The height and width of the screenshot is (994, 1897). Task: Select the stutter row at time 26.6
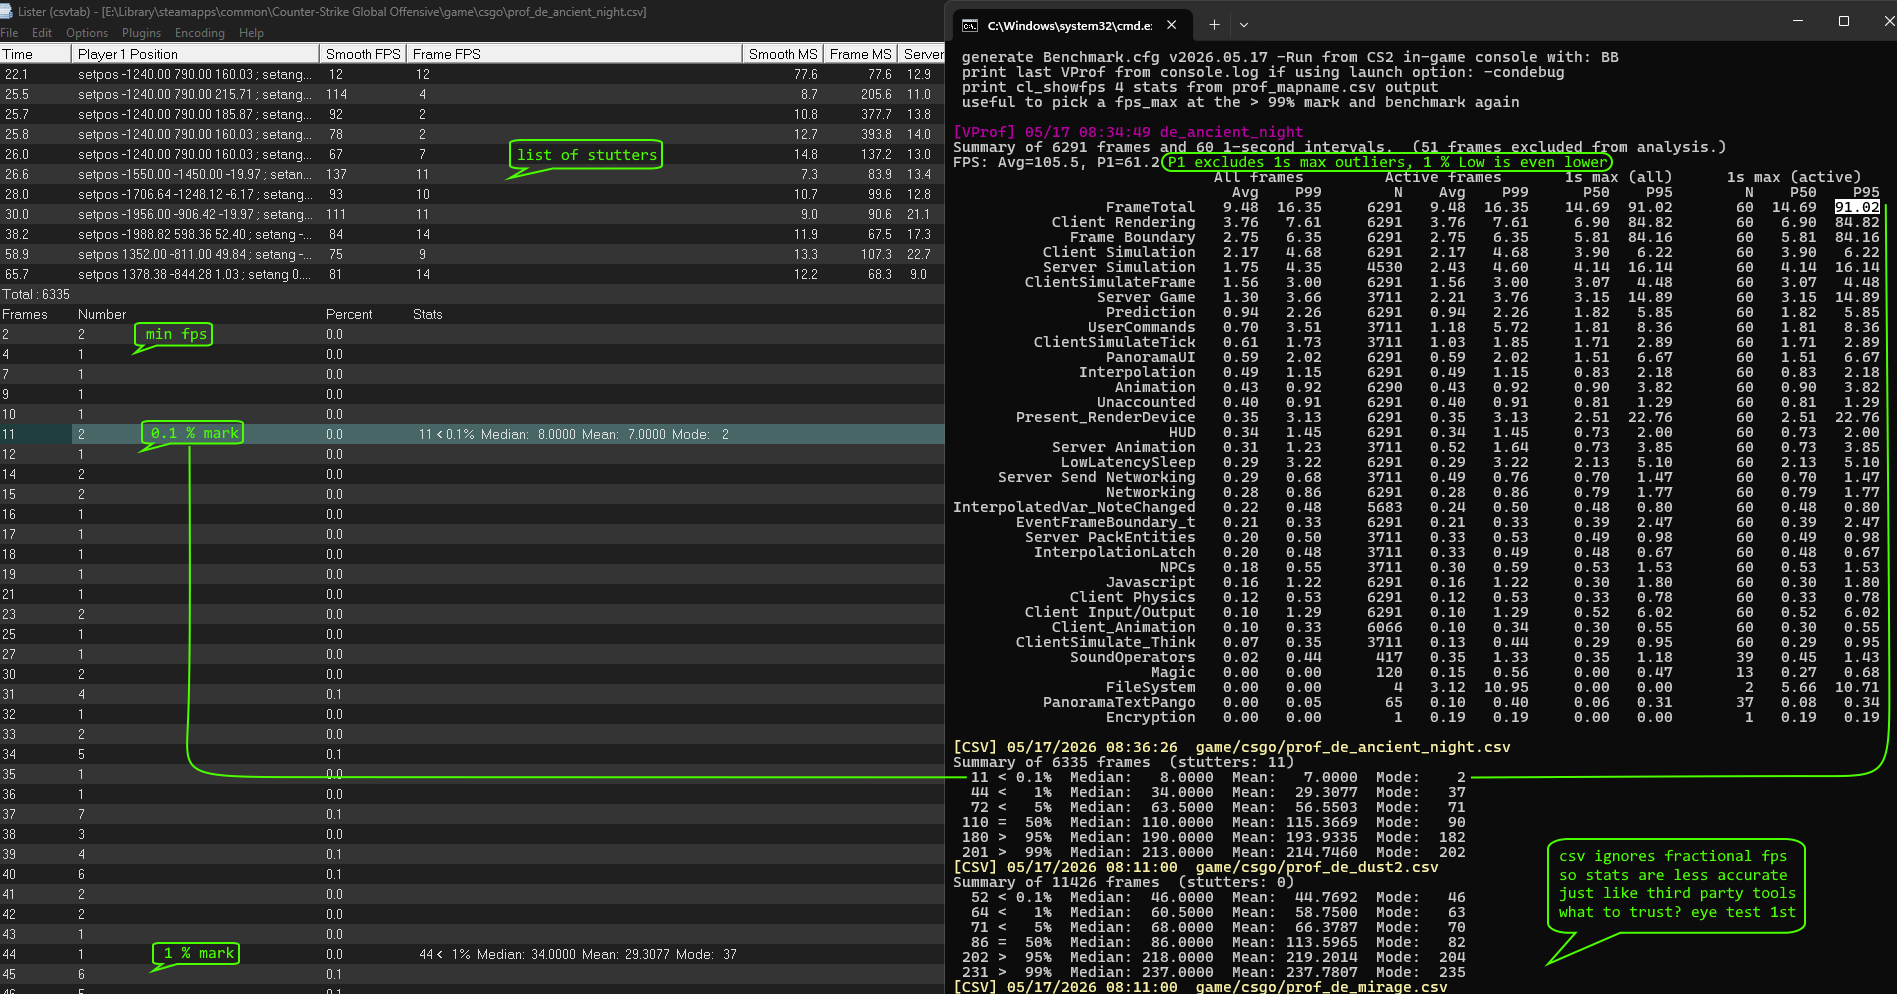472,174
